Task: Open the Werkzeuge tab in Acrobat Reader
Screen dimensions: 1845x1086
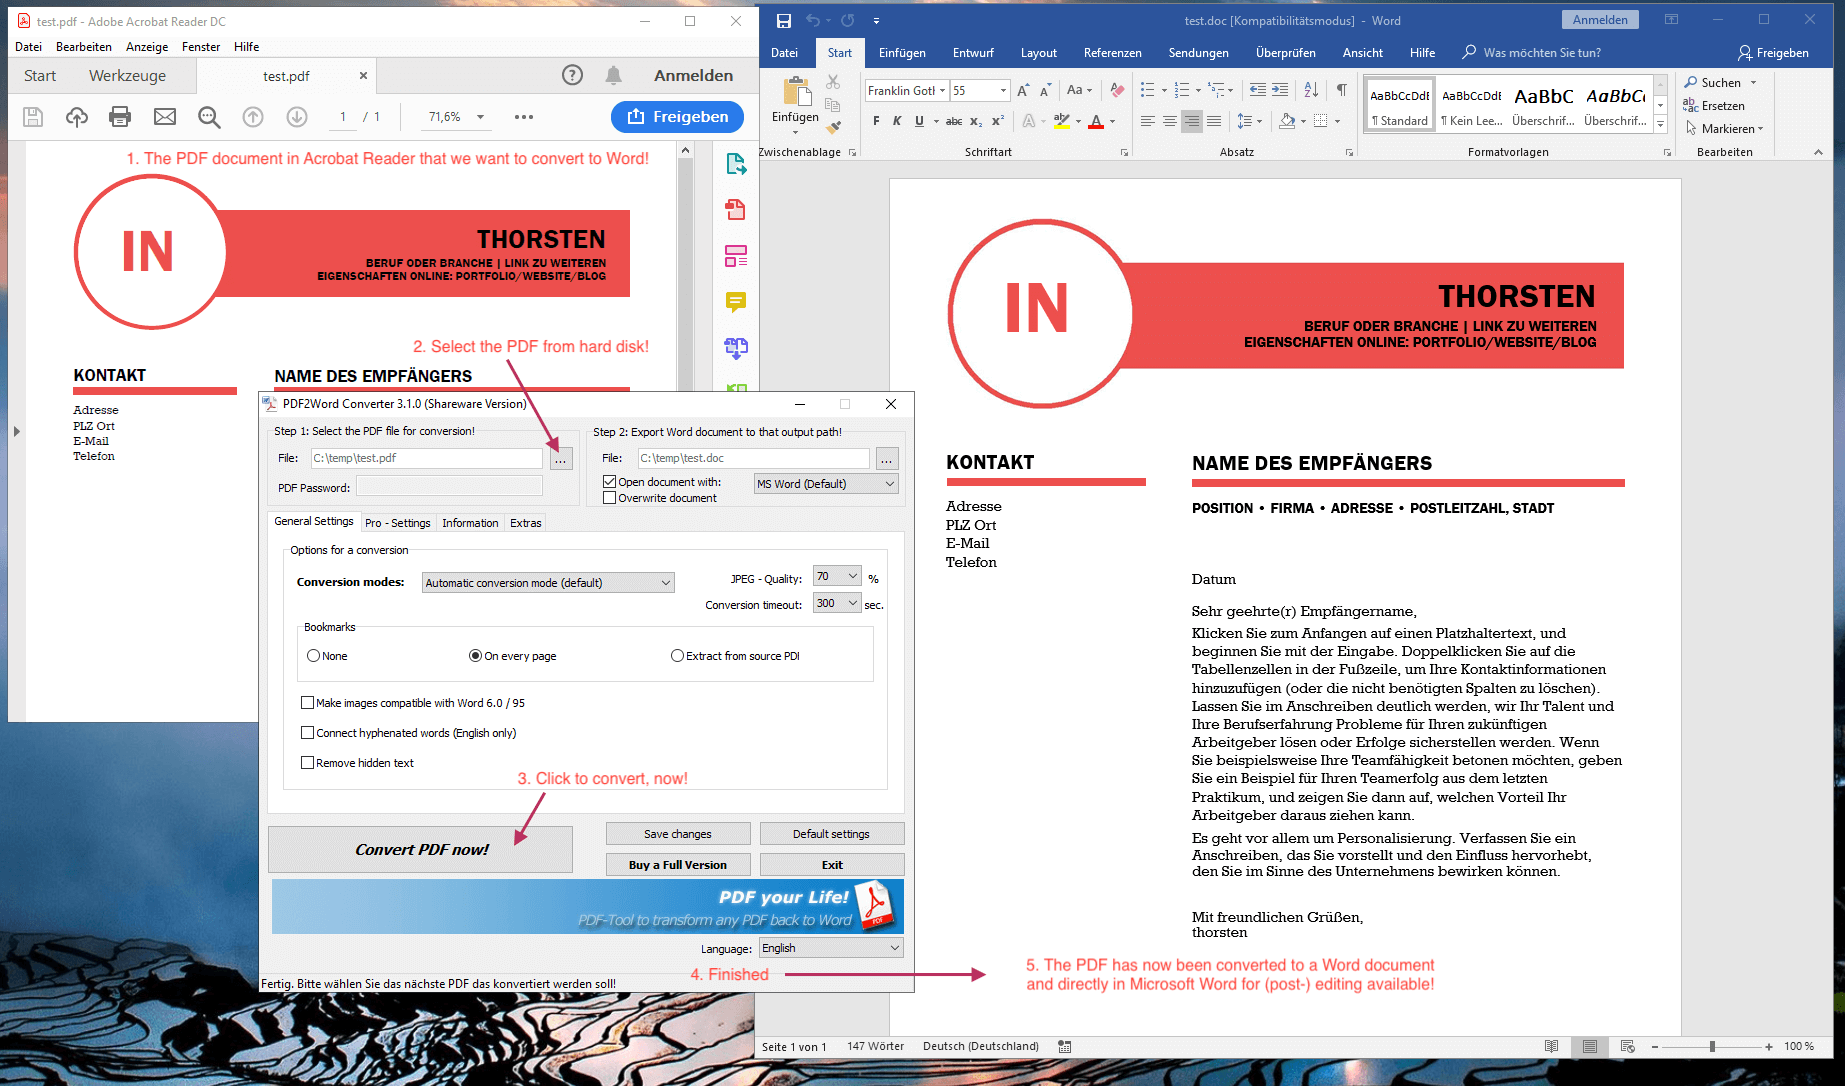Action: coord(127,76)
